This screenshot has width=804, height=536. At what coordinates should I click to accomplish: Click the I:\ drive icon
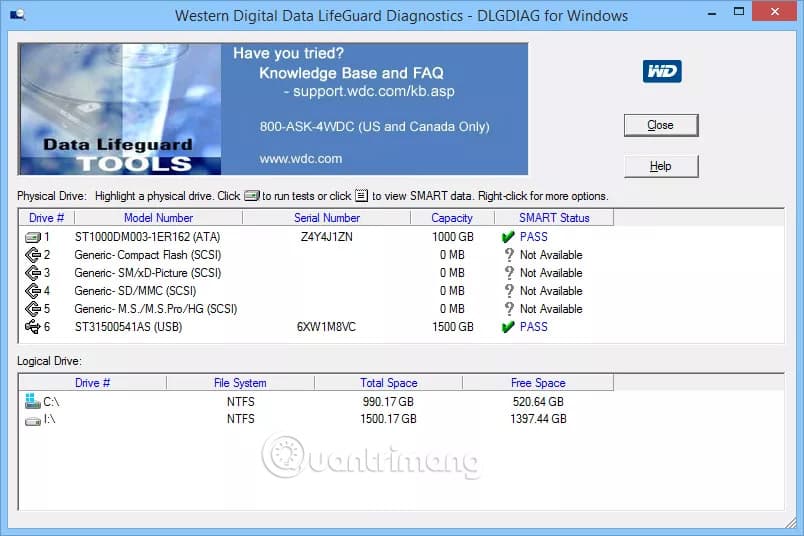click(33, 421)
